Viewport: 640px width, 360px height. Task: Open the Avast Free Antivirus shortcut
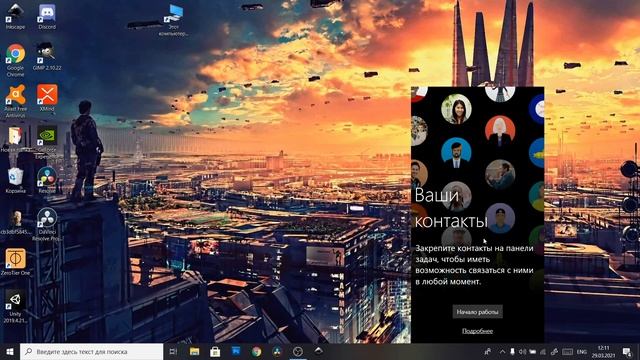click(x=16, y=101)
